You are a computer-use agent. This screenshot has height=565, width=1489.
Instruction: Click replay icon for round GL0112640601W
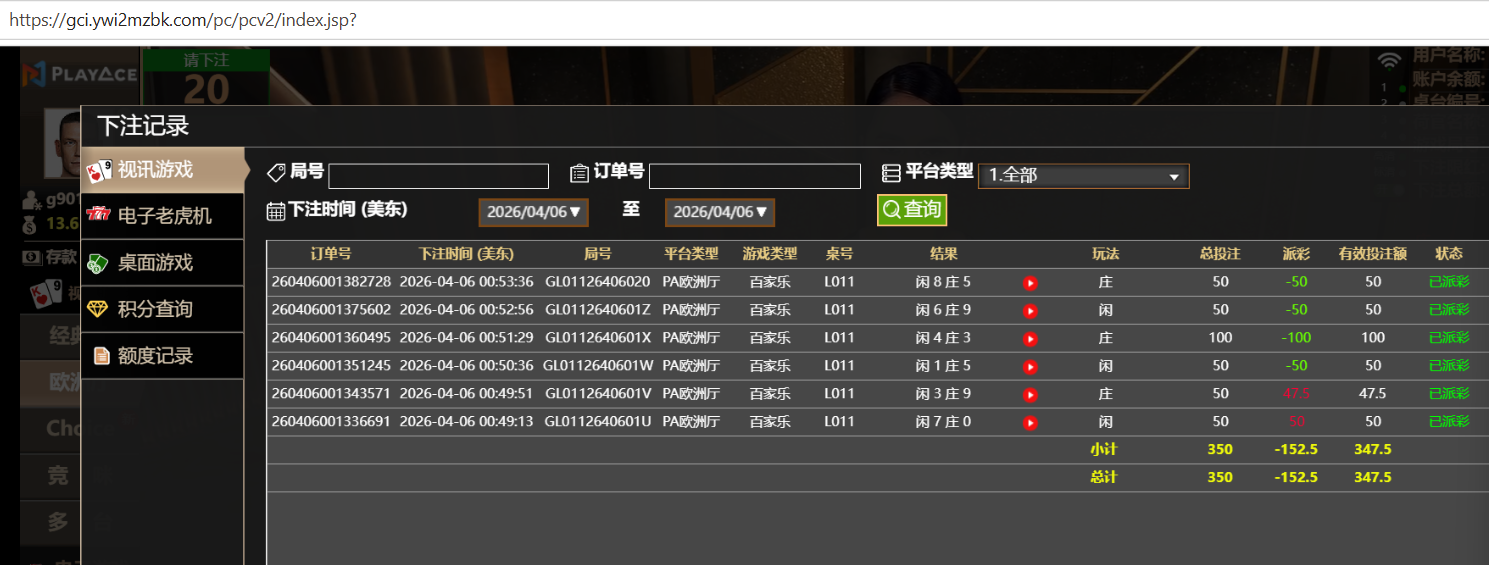1030,367
